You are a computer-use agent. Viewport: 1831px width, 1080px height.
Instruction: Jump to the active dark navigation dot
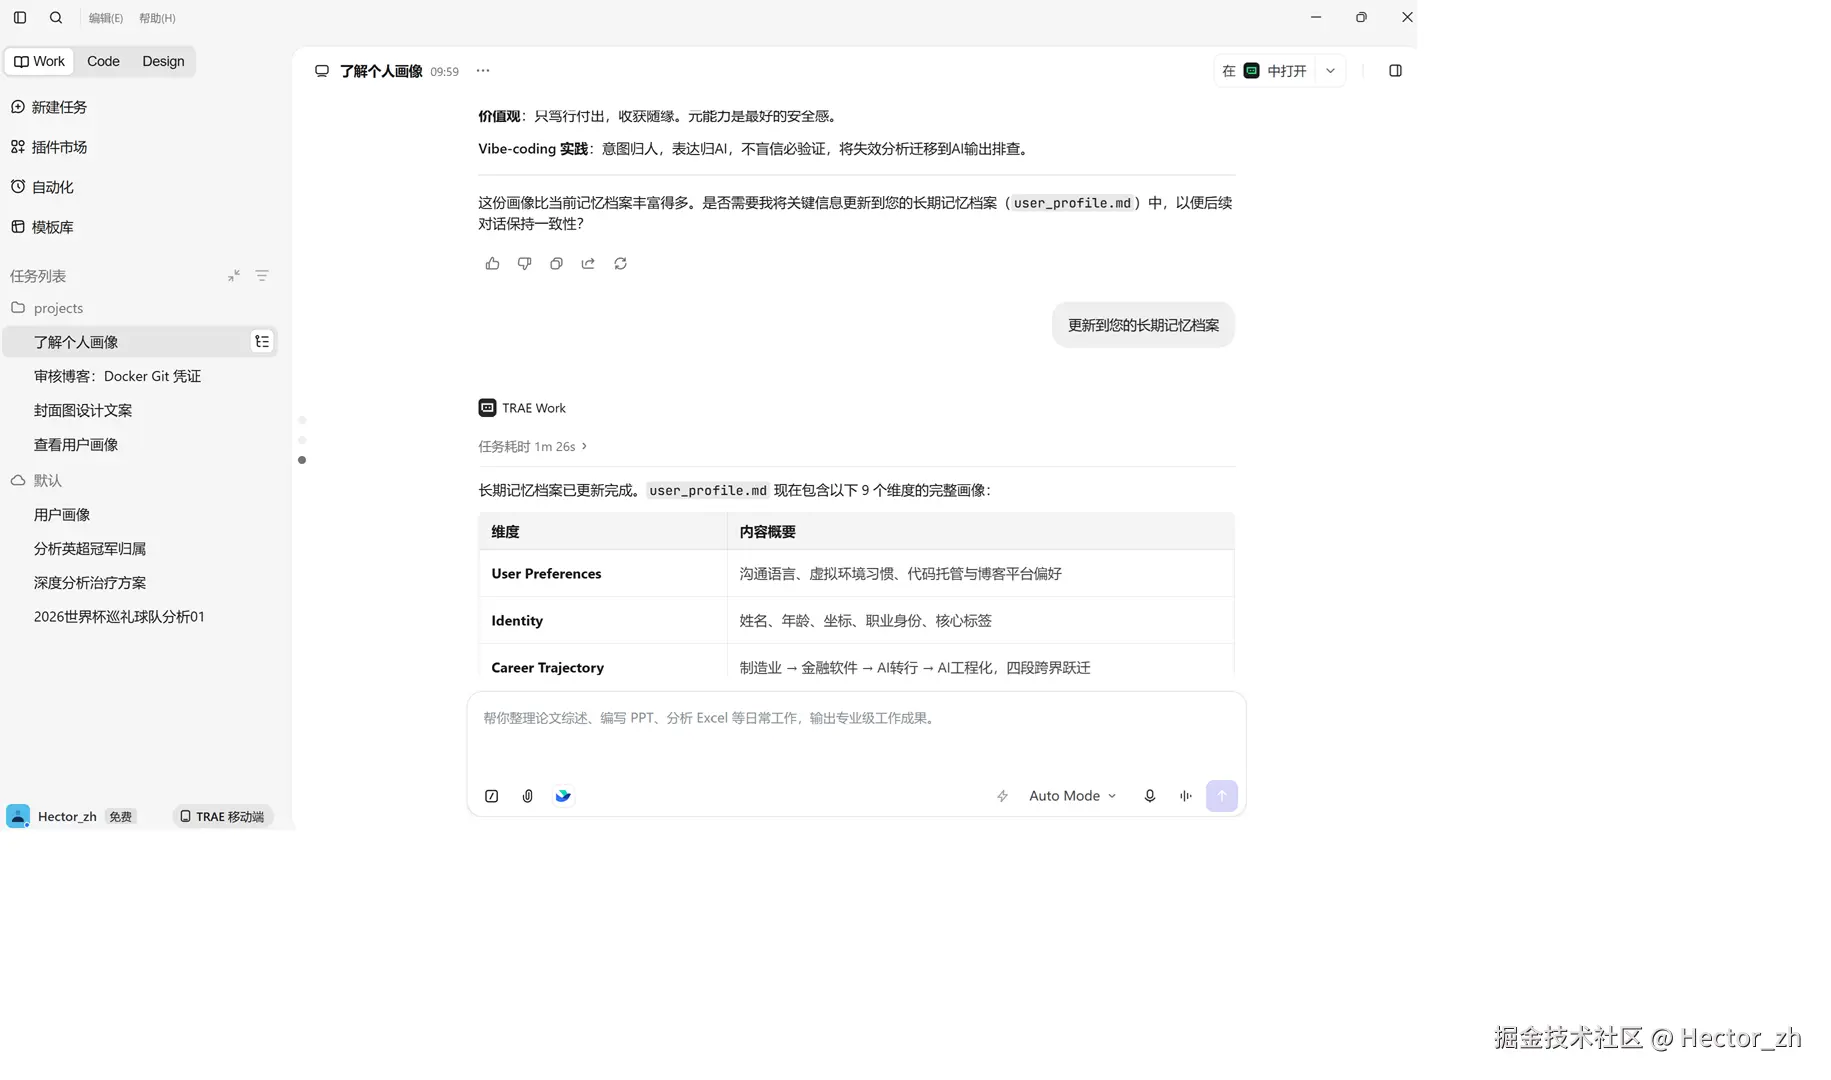pyautogui.click(x=302, y=460)
